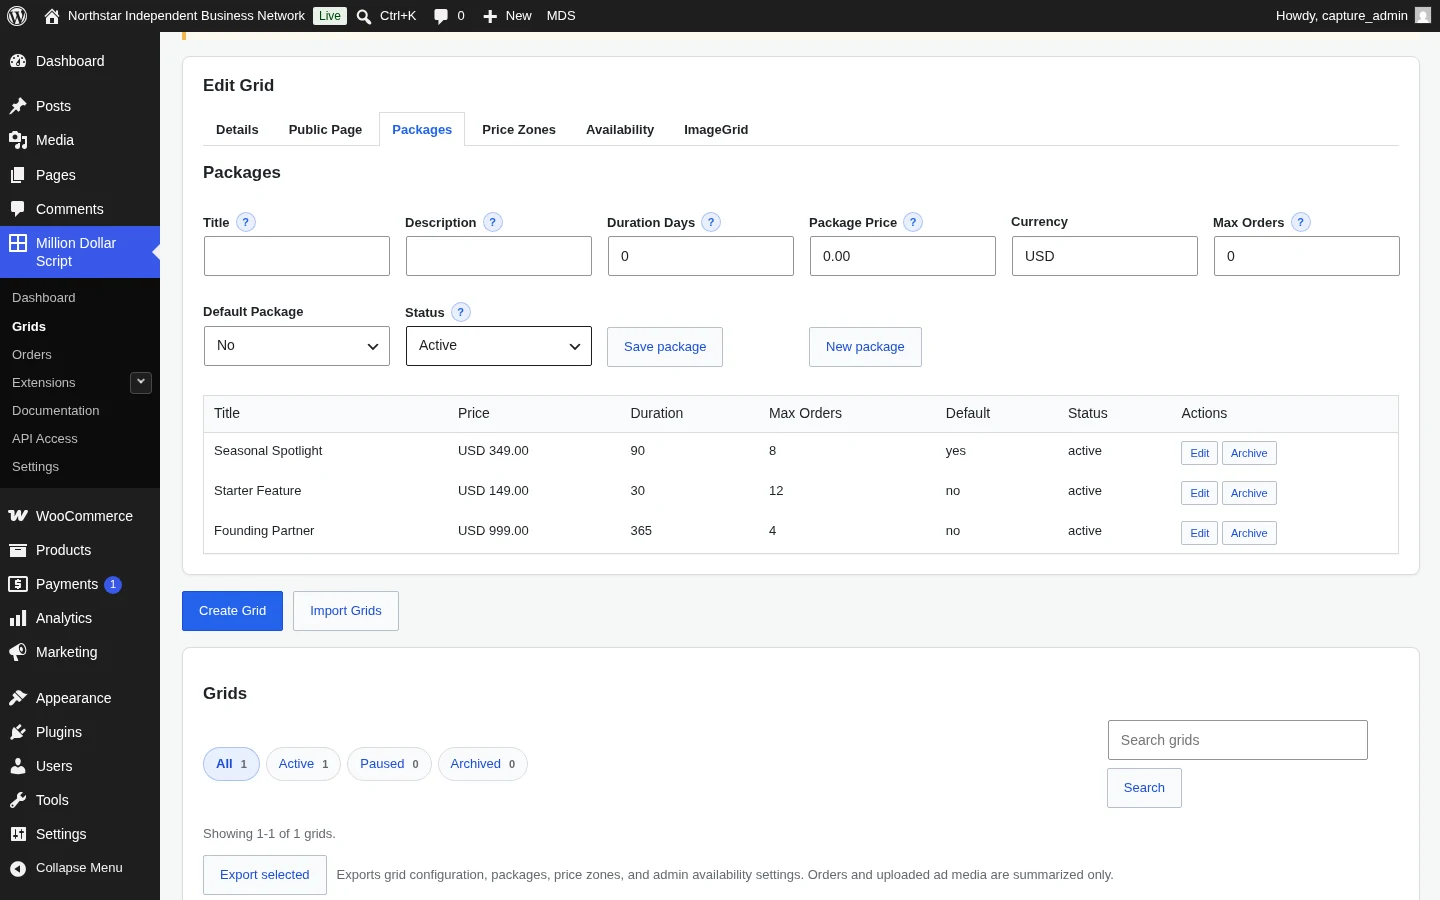Screen dimensions: 1440x900
Task: Click the Media icon in sidebar
Action: (18, 140)
